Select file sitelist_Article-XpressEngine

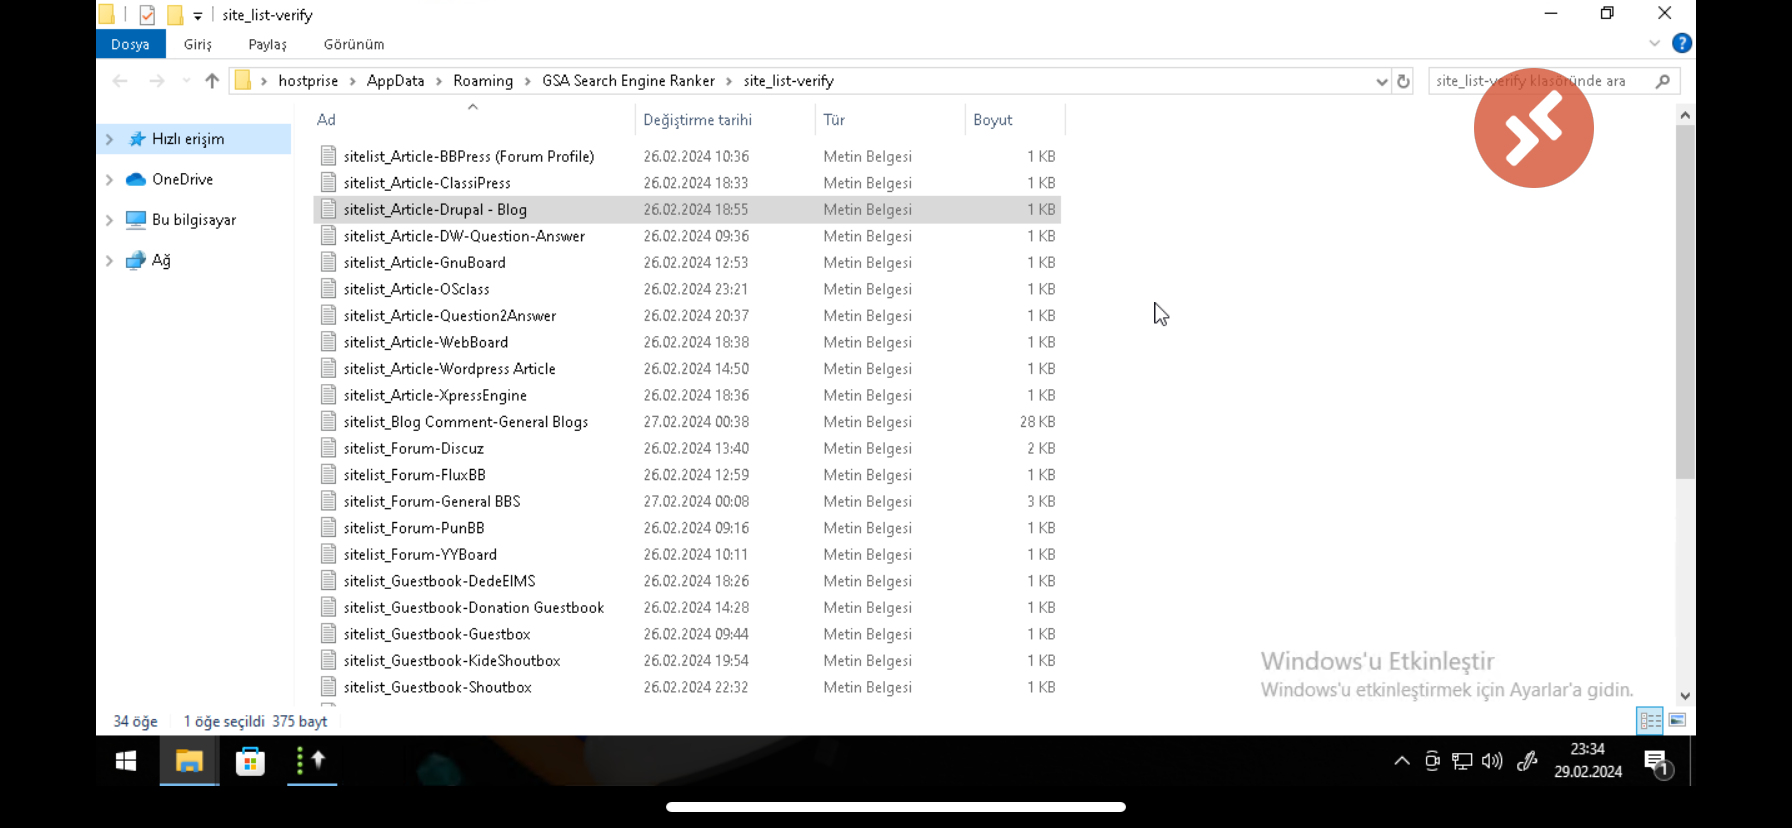click(435, 395)
